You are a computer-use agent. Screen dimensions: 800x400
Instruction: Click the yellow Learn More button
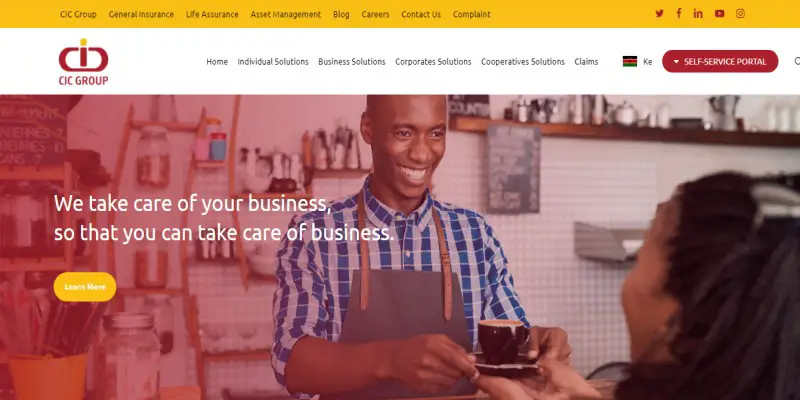pos(85,287)
